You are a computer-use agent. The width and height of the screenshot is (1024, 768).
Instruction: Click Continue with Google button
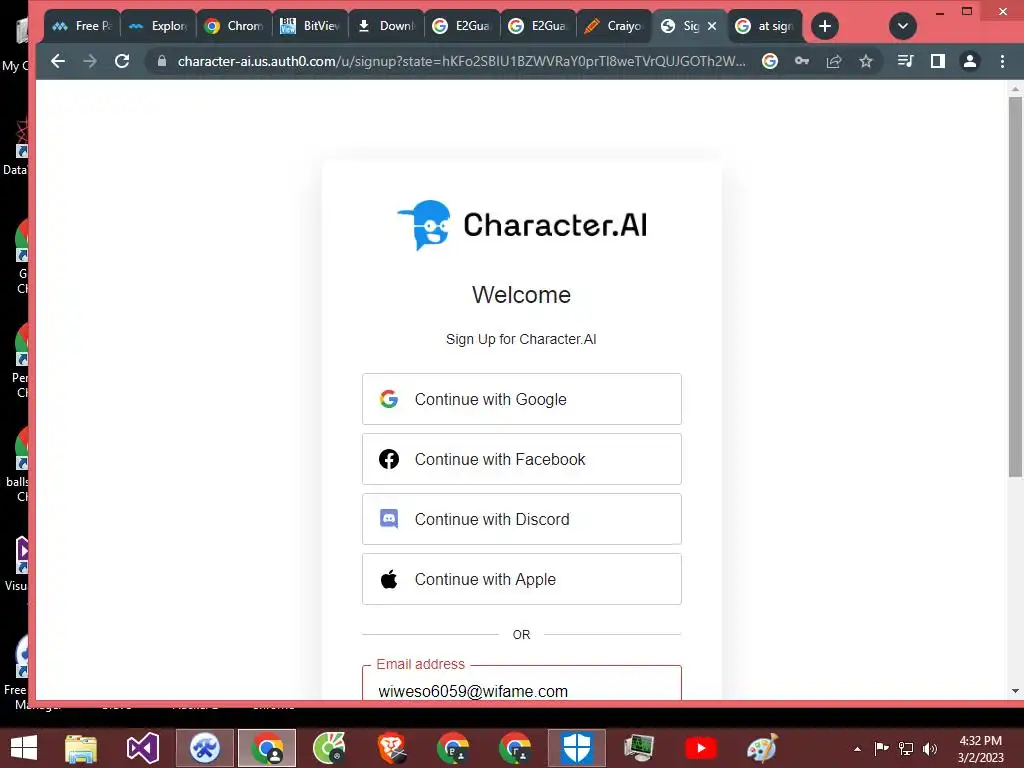coord(522,399)
